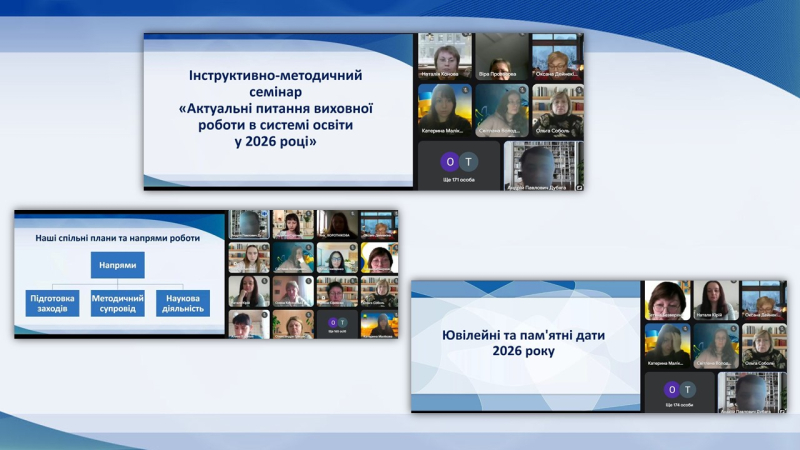
Task: Click the 'Наші спільні плани та напрями роботи' heading
Action: tap(117, 238)
